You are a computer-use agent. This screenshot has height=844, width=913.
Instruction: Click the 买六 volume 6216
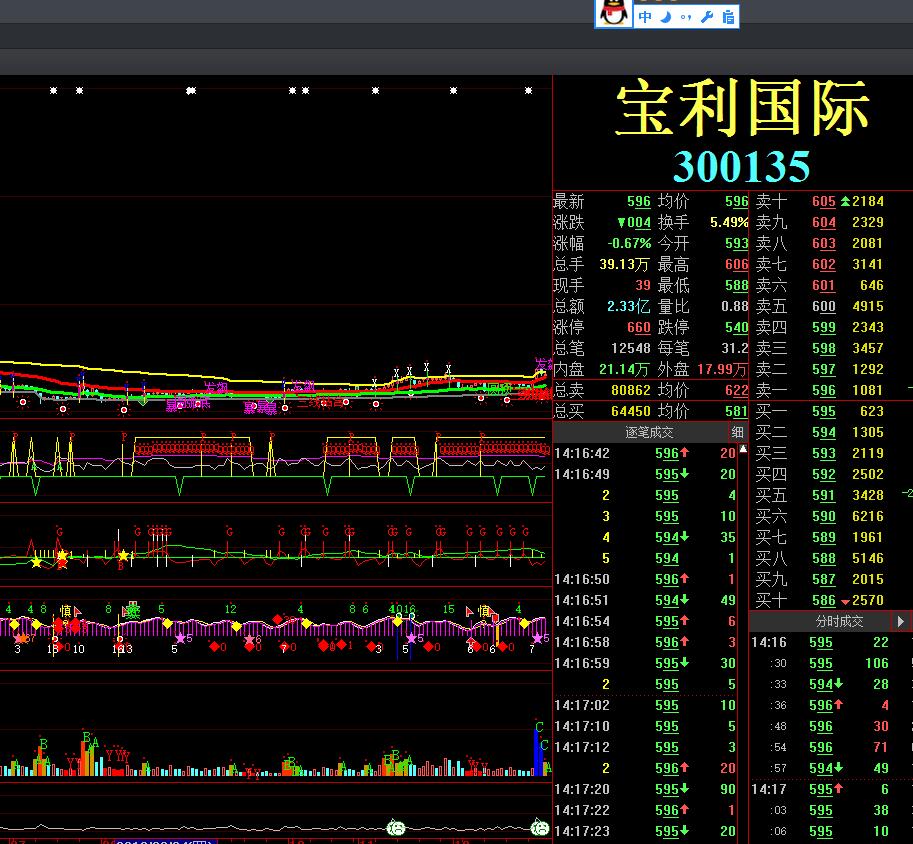tap(868, 516)
